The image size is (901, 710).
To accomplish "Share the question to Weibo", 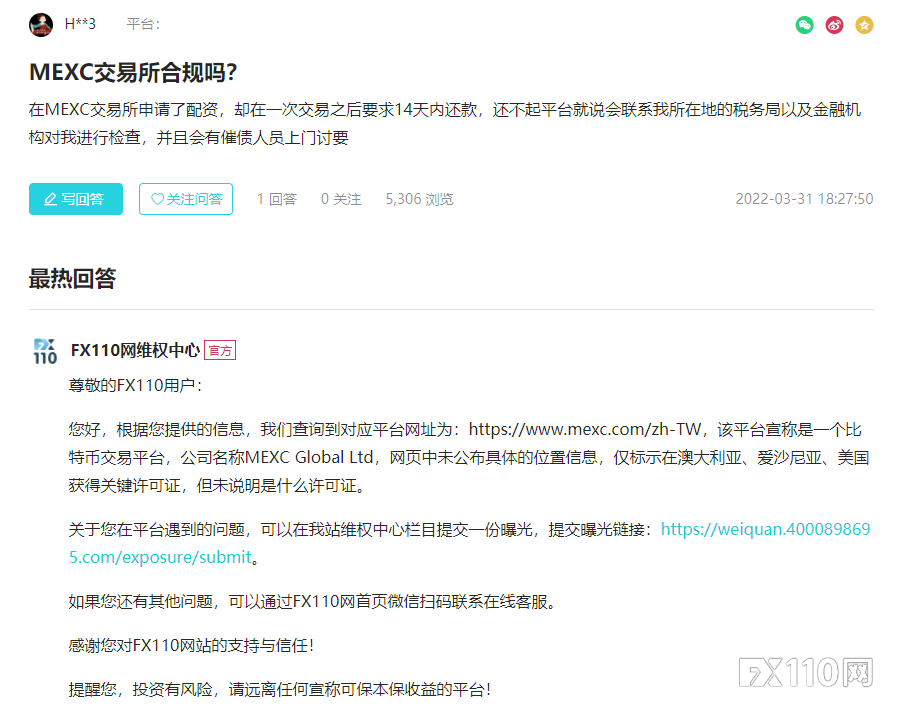I will tap(834, 25).
